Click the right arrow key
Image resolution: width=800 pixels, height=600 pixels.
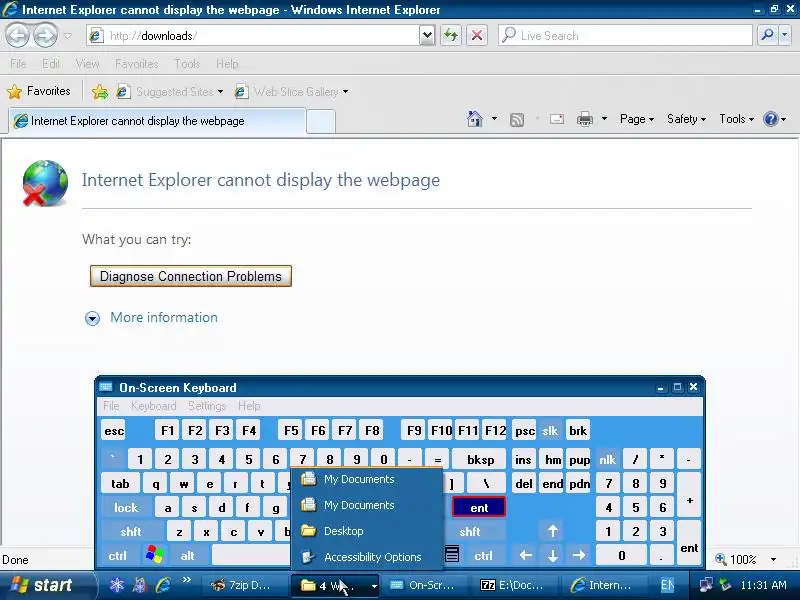579,555
